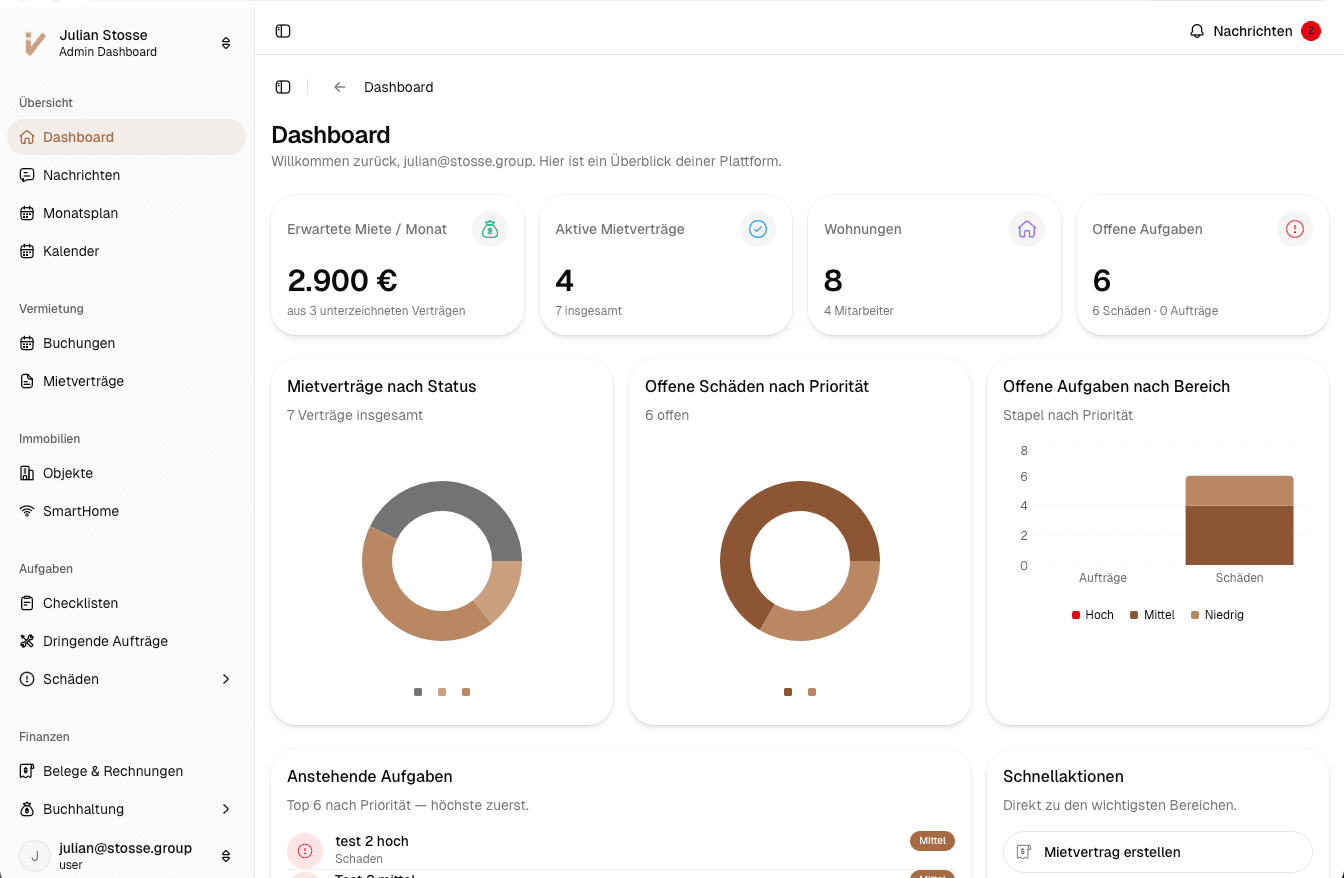The width and height of the screenshot is (1344, 878).
Task: Click the gray legend dot under Mietverträge chart
Action: (418, 692)
